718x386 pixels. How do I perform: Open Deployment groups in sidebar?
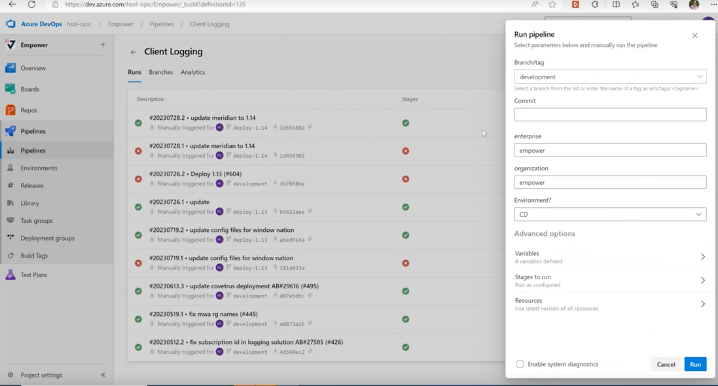[47, 238]
